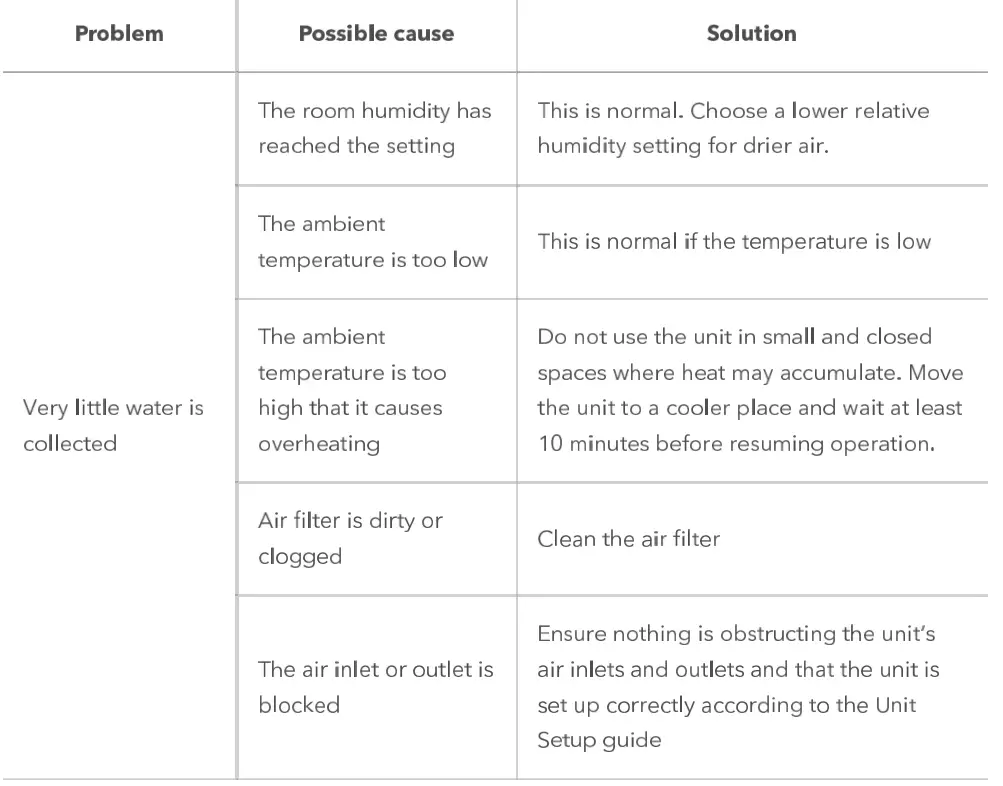Click "The room humidity has reached the setting"

[375, 128]
